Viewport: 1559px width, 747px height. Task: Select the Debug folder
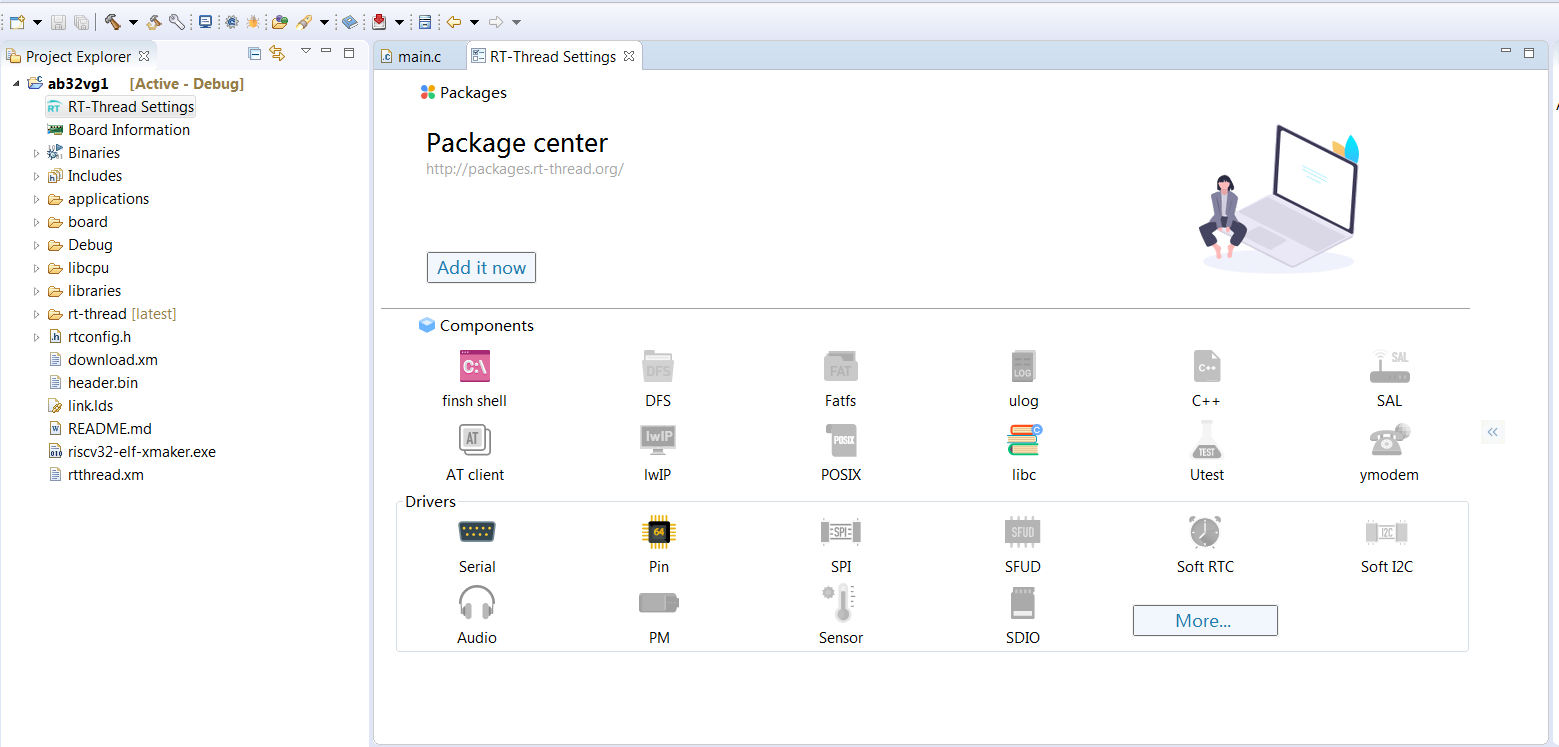pyautogui.click(x=79, y=245)
